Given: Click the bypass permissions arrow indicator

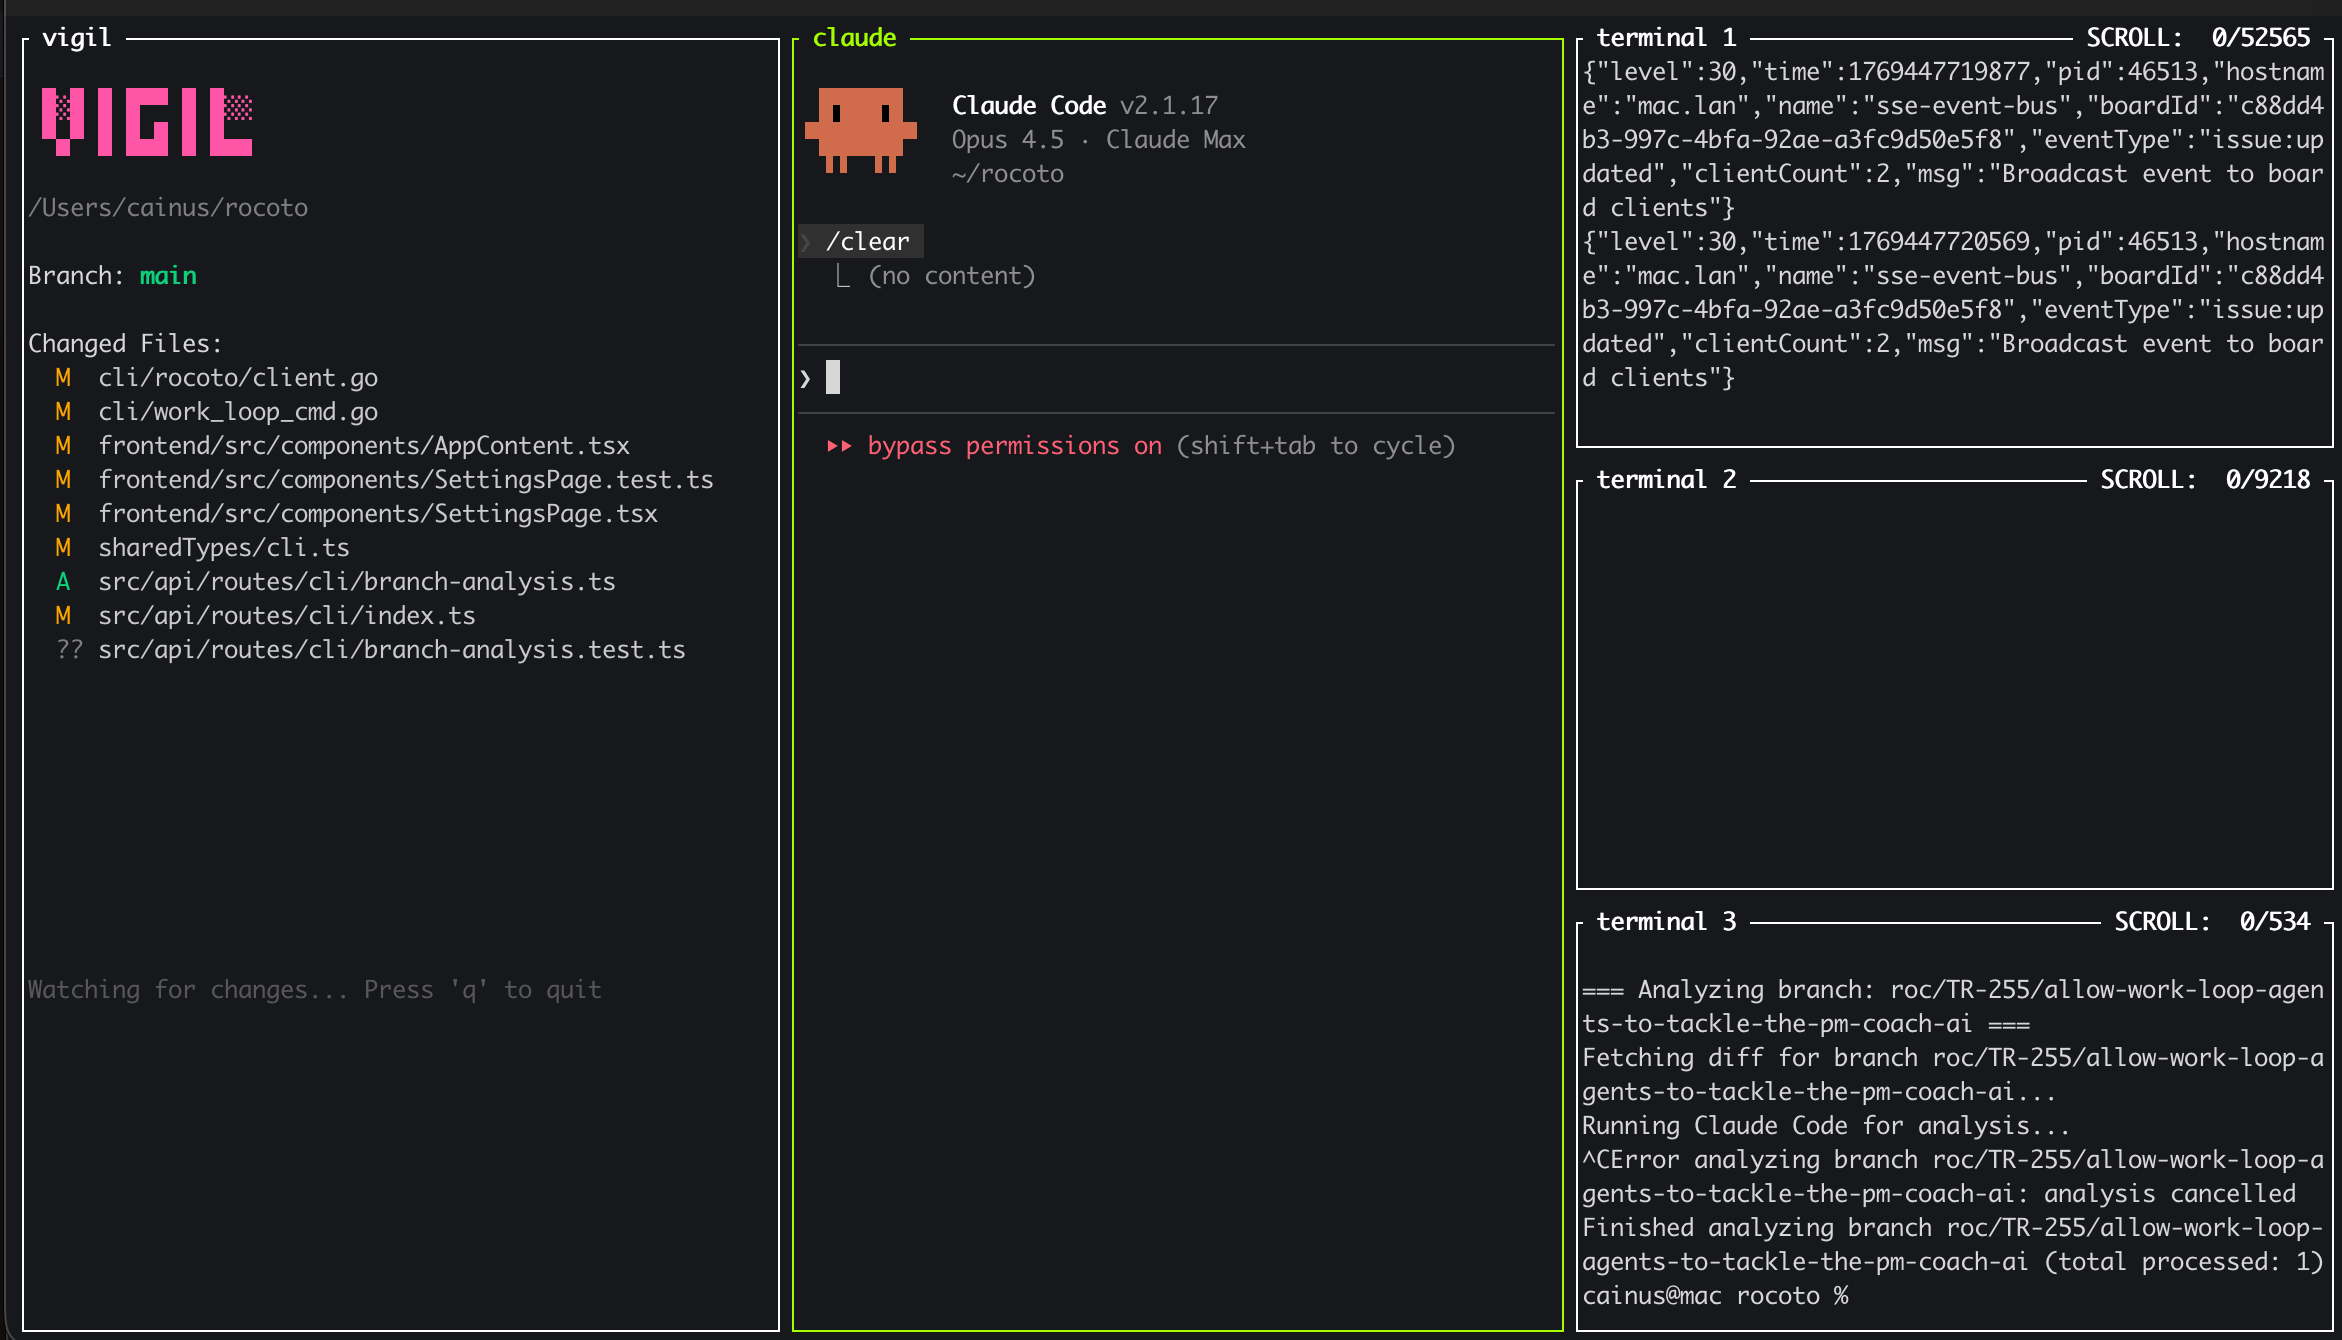Looking at the screenshot, I should [x=840, y=446].
